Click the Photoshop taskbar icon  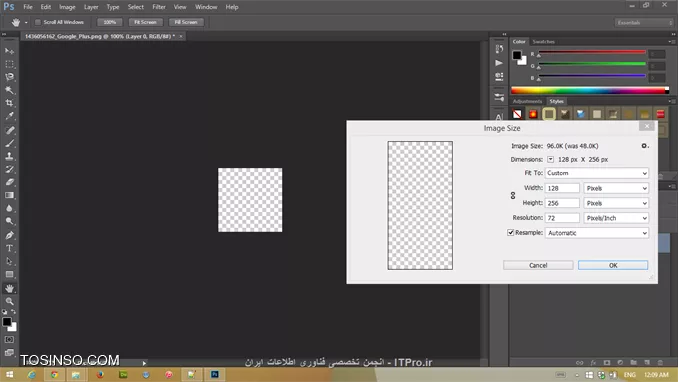[214, 374]
